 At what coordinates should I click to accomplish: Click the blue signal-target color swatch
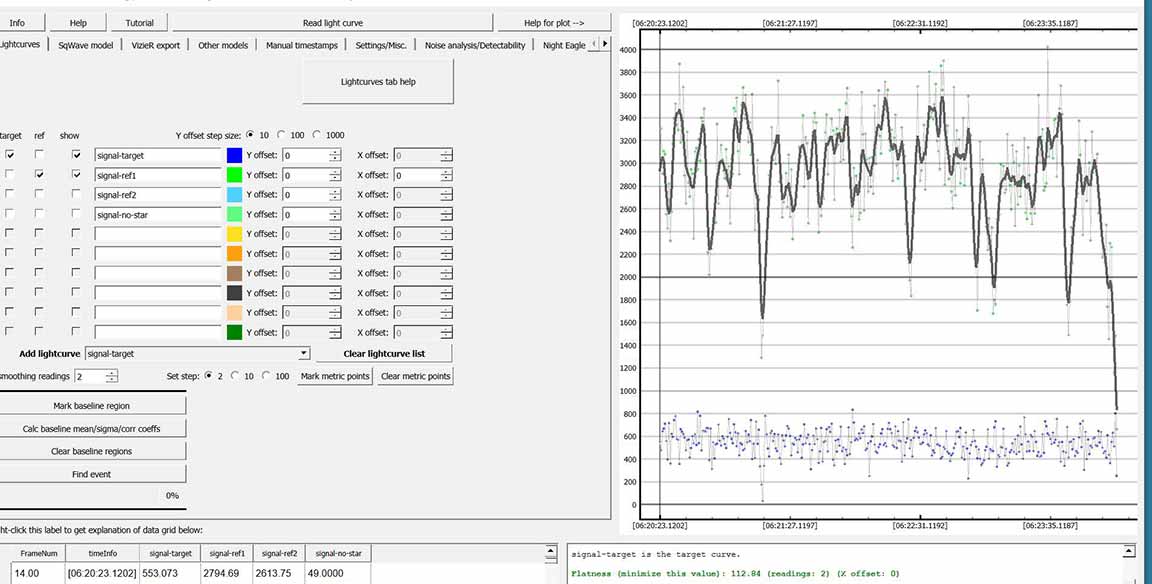pos(234,155)
